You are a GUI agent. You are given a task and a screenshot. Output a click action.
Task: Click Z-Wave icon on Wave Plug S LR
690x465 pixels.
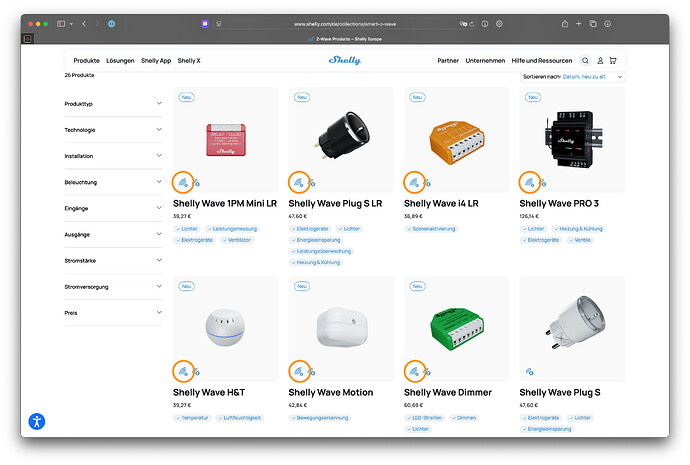[x=298, y=182]
